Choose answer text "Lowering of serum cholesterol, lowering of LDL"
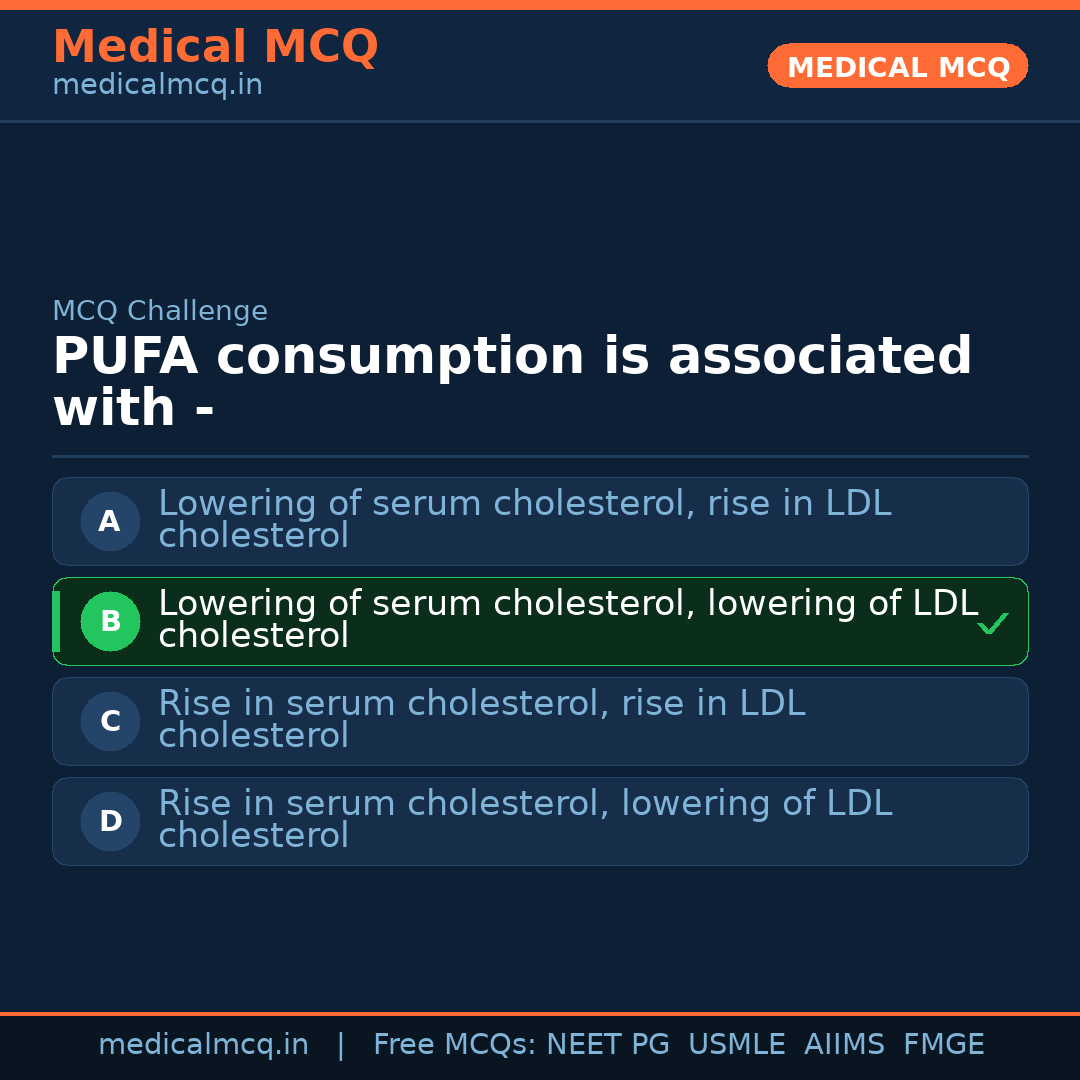 tap(567, 604)
